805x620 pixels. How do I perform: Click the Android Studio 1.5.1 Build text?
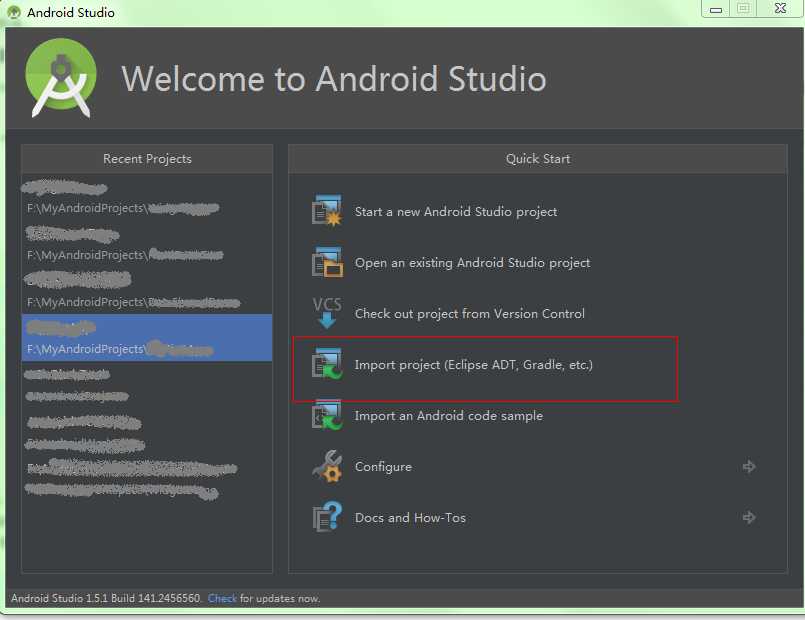(x=106, y=598)
